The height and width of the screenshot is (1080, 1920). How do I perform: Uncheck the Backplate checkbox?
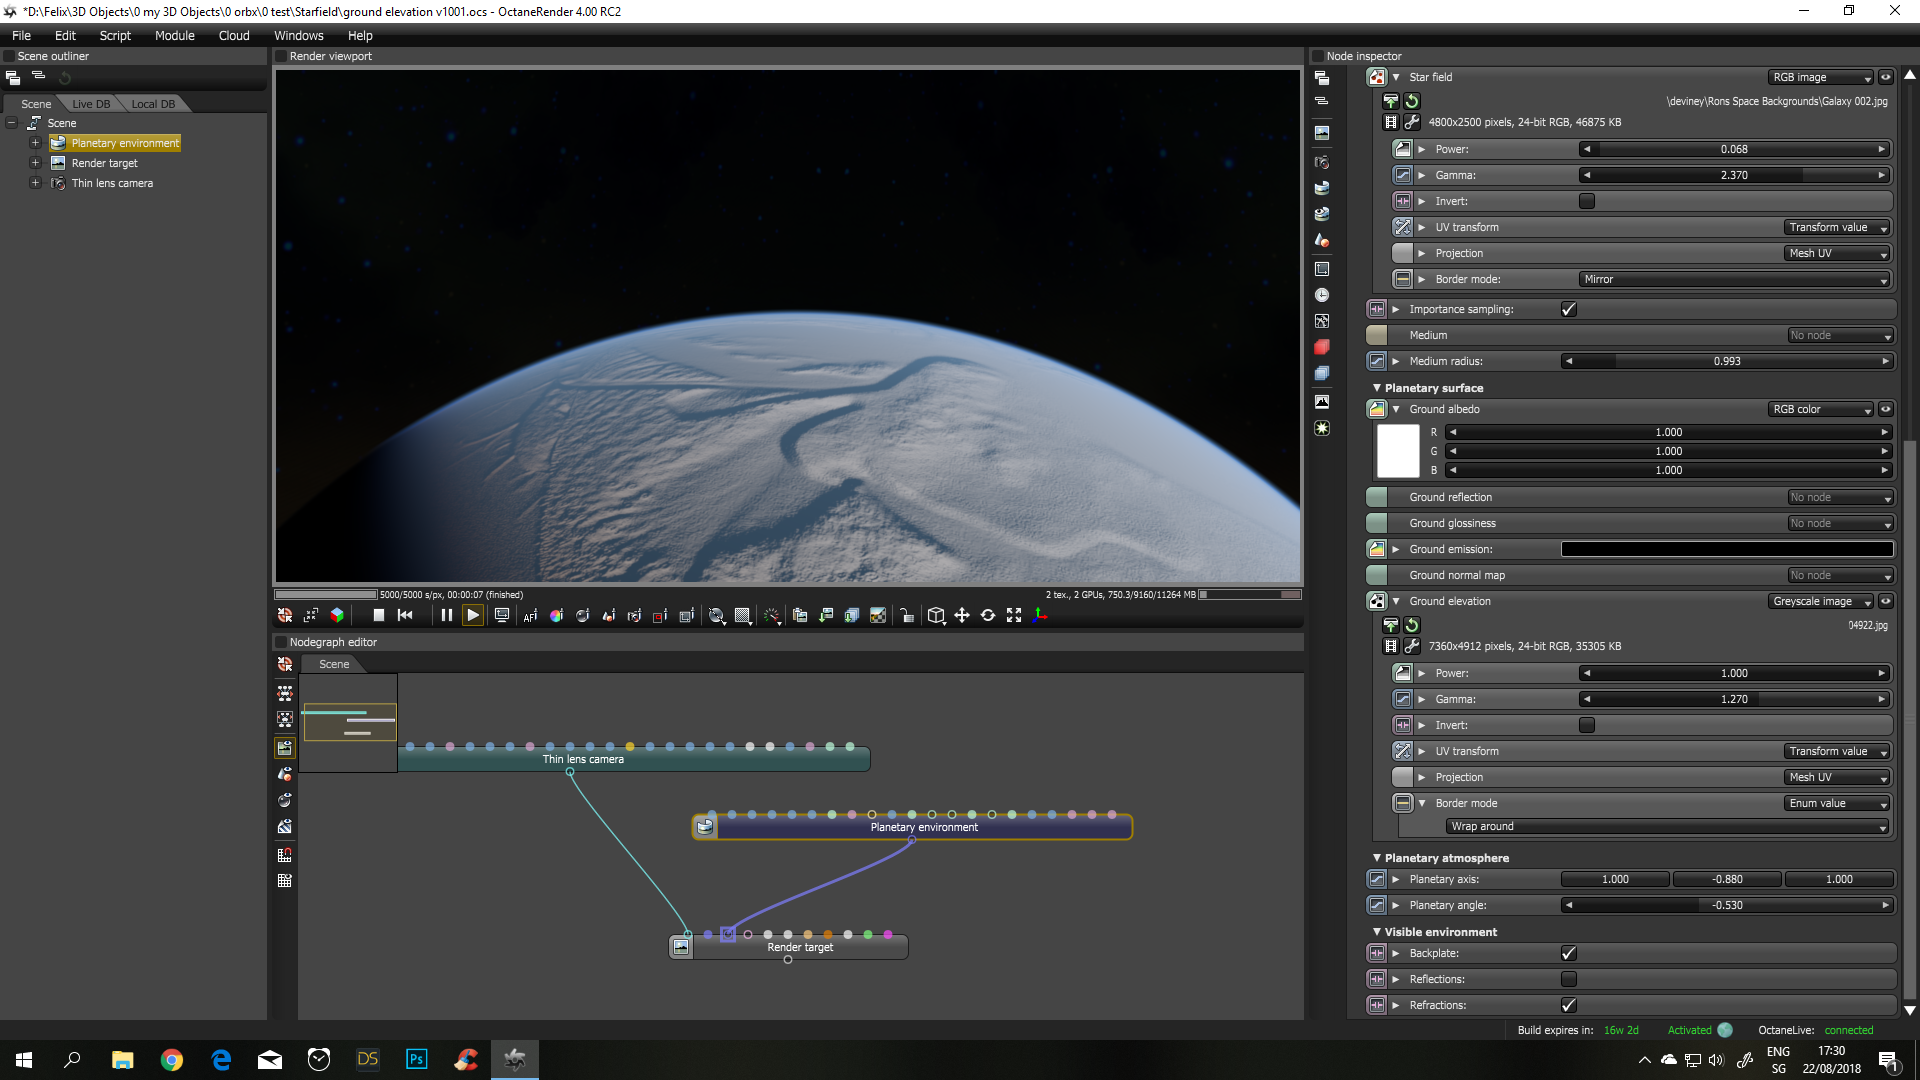[1568, 953]
